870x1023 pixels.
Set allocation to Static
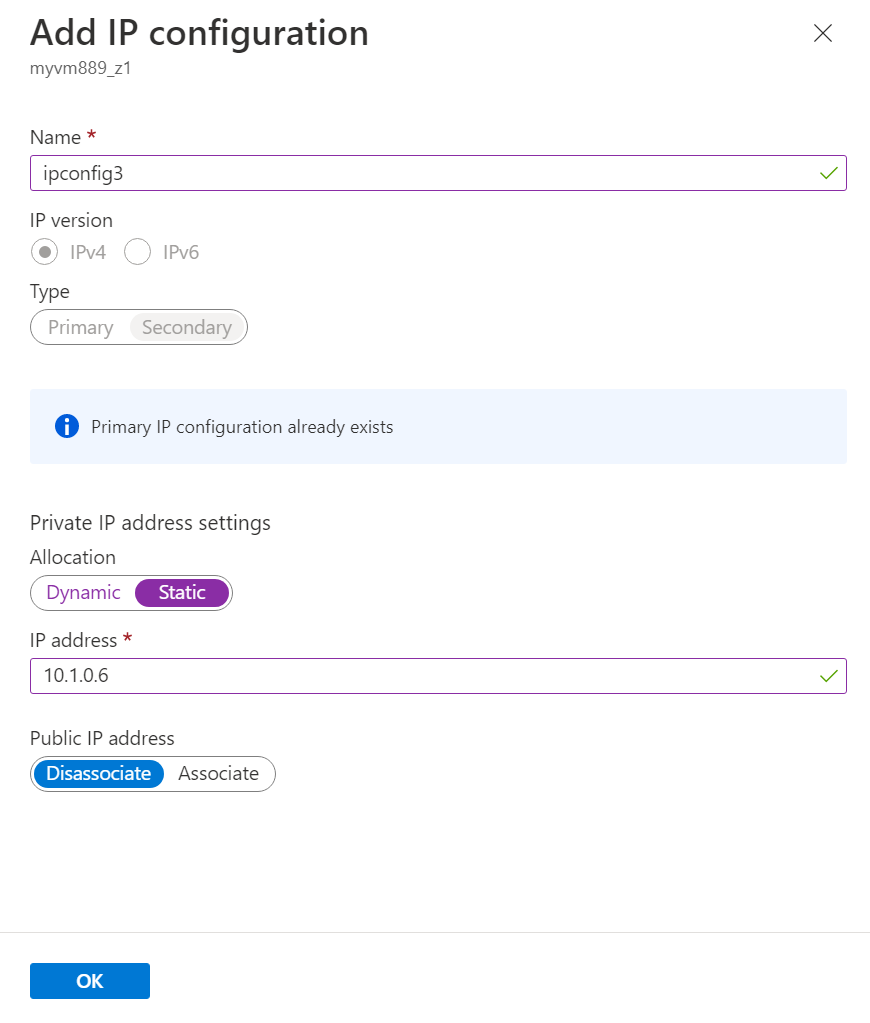click(x=182, y=593)
